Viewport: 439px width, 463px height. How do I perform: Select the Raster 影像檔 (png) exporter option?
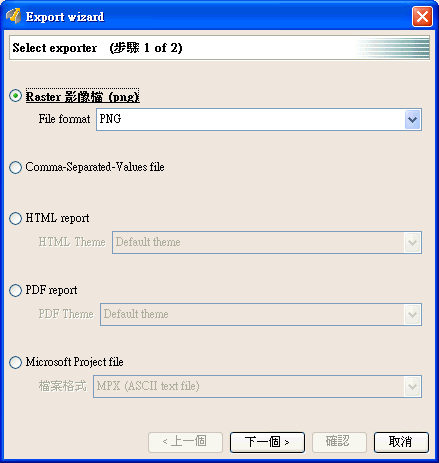click(x=15, y=96)
